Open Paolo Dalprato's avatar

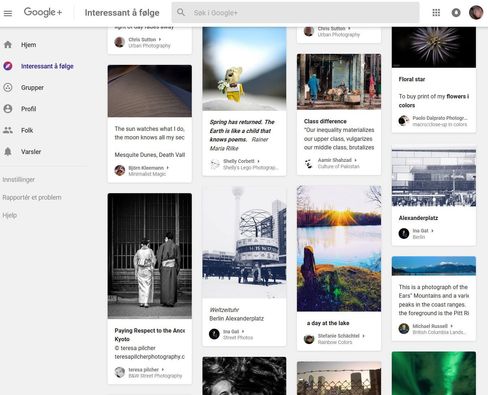pos(404,121)
